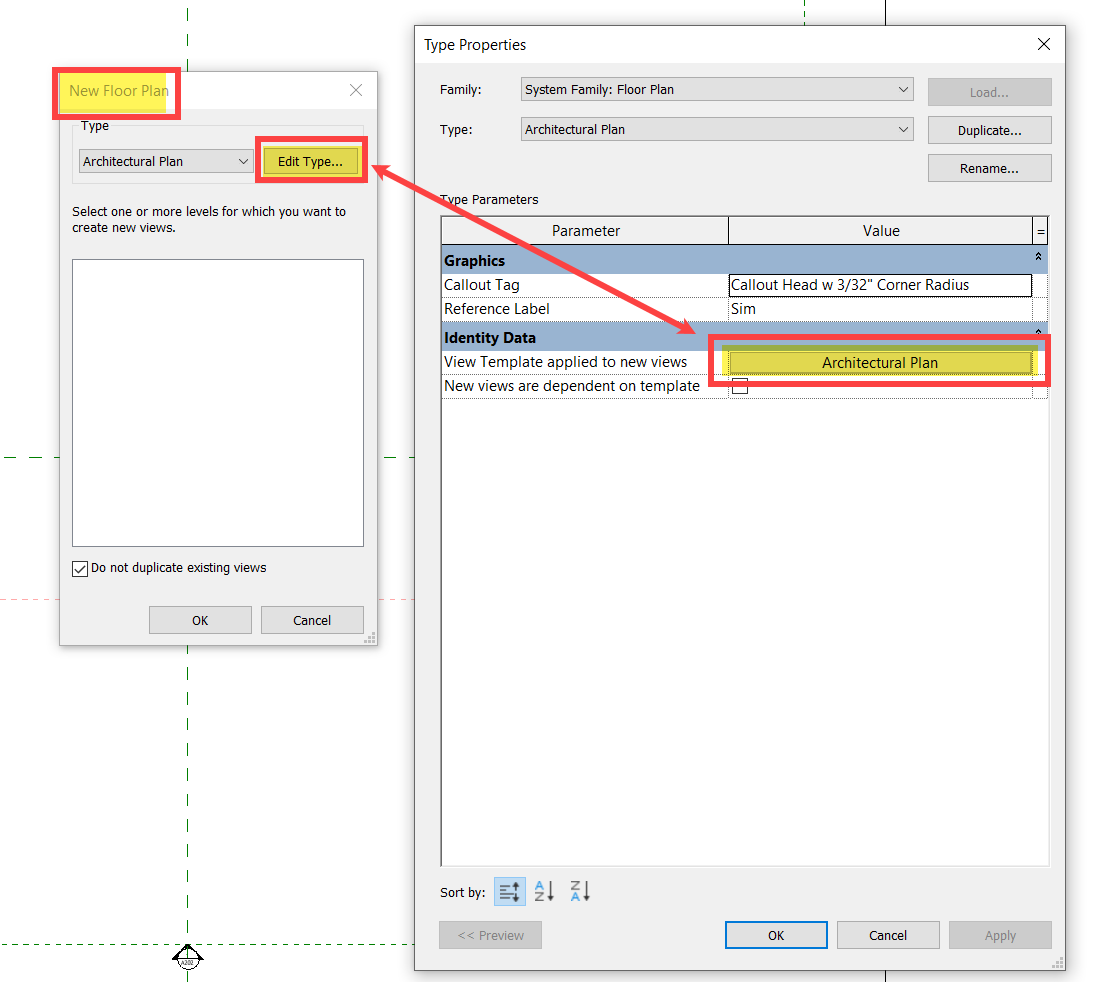Sort parameters descending with the Z-A icon

[x=580, y=890]
